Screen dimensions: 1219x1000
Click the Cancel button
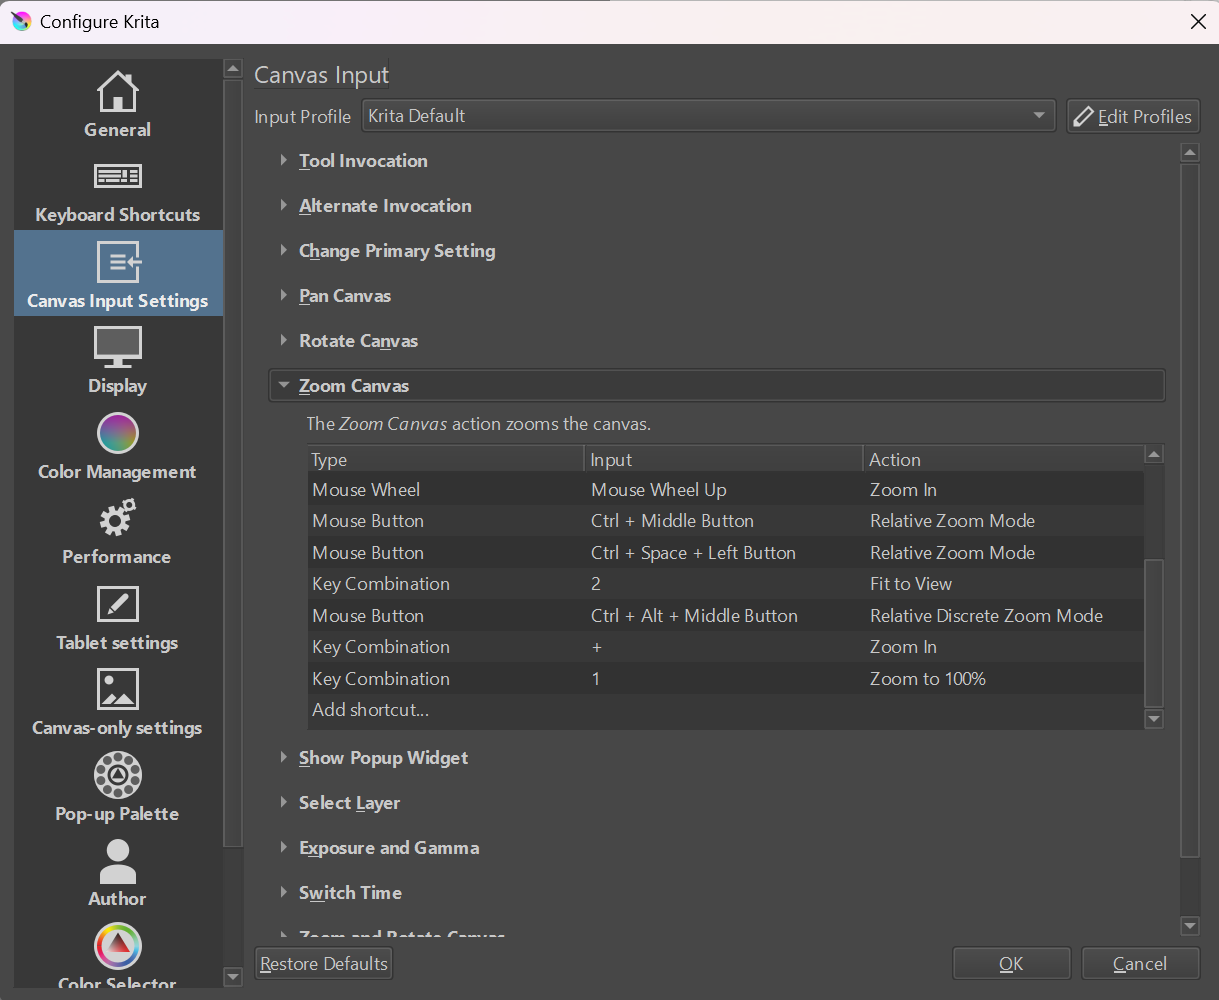click(x=1140, y=964)
